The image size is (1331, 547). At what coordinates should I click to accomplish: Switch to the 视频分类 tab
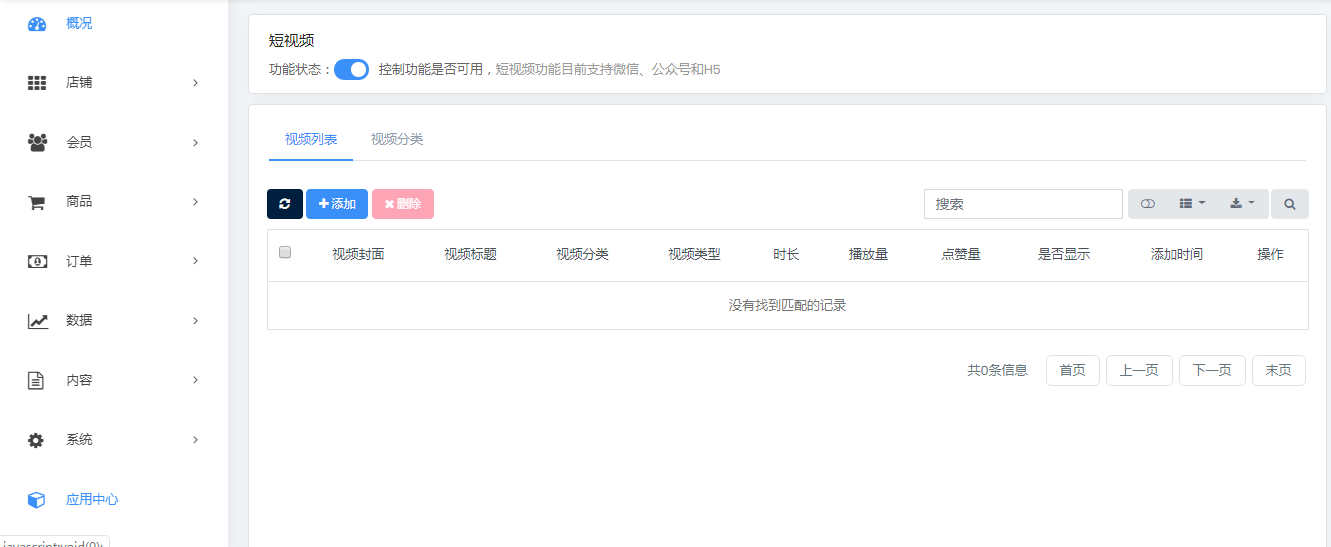[397, 139]
